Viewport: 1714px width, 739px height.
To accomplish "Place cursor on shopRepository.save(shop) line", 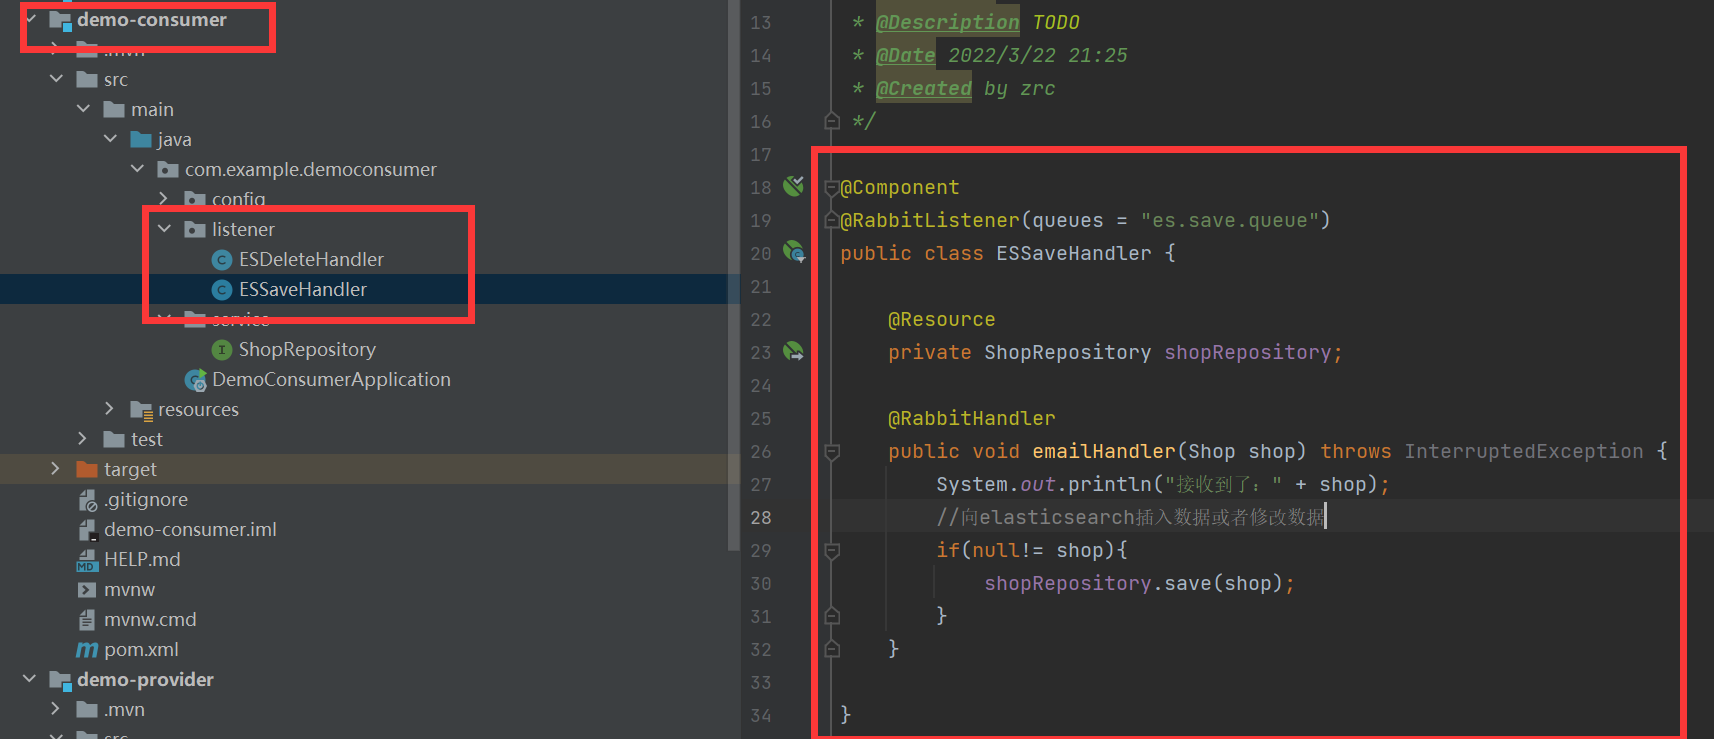I will (1139, 583).
